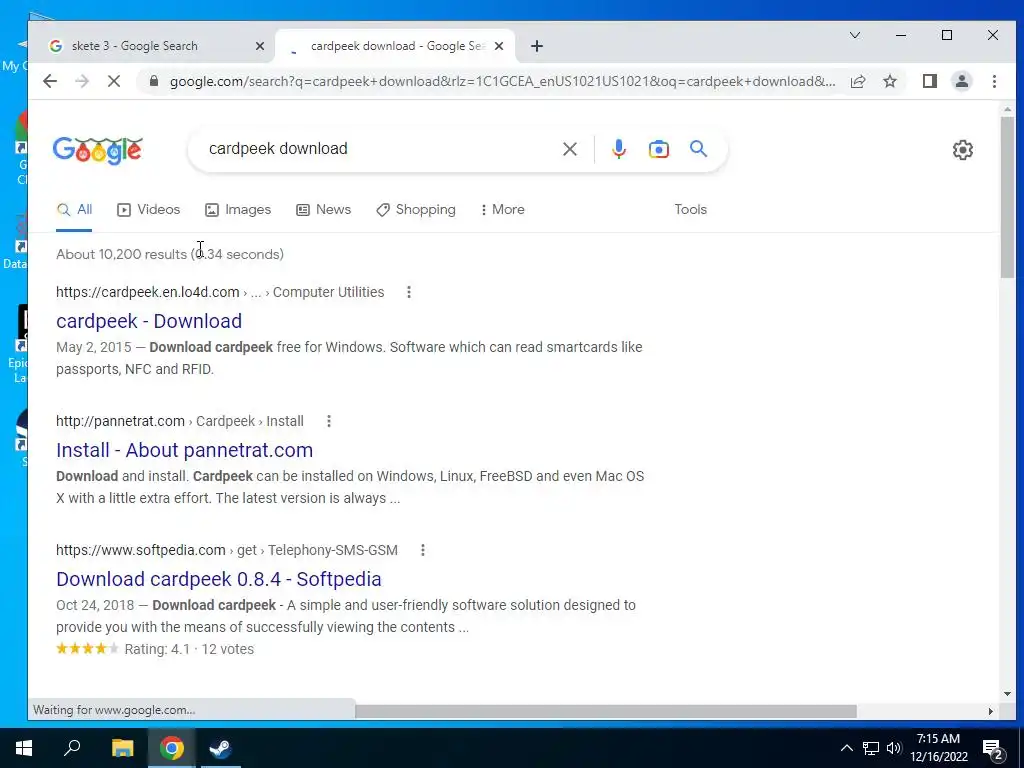
Task: Click the padlock site info icon
Action: click(x=153, y=81)
